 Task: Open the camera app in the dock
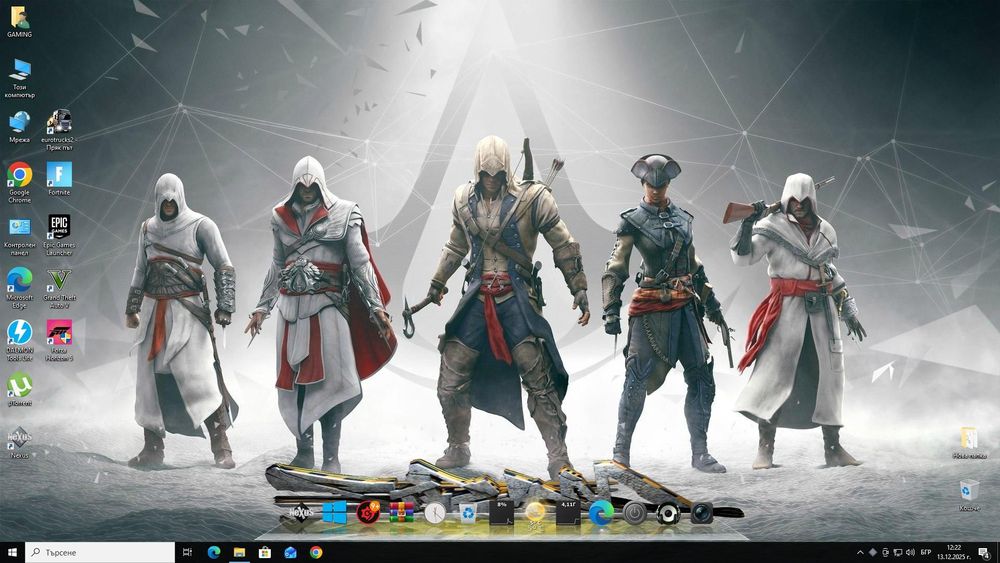[x=702, y=513]
